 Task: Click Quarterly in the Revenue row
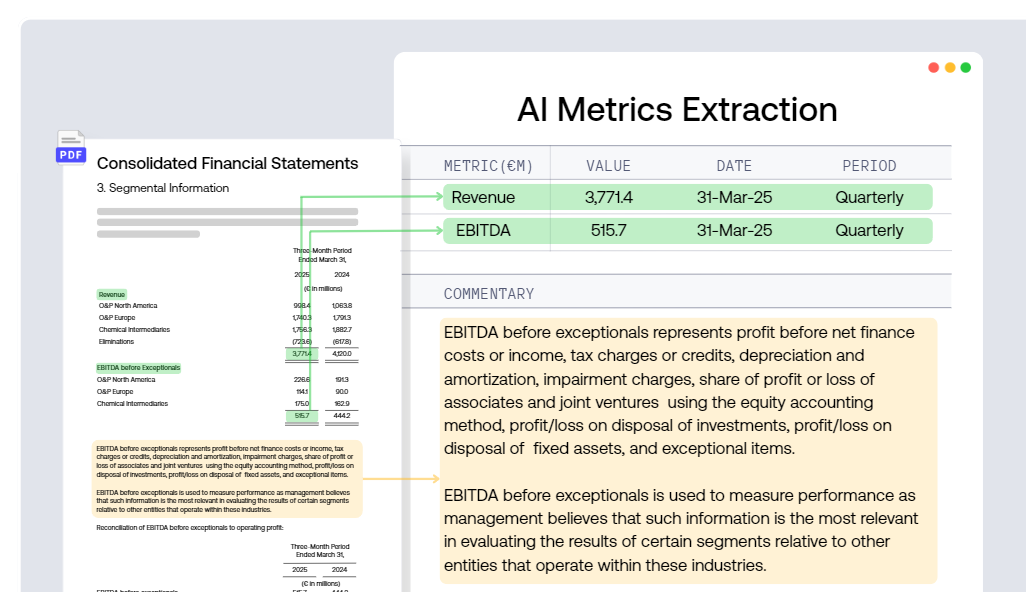(x=869, y=198)
